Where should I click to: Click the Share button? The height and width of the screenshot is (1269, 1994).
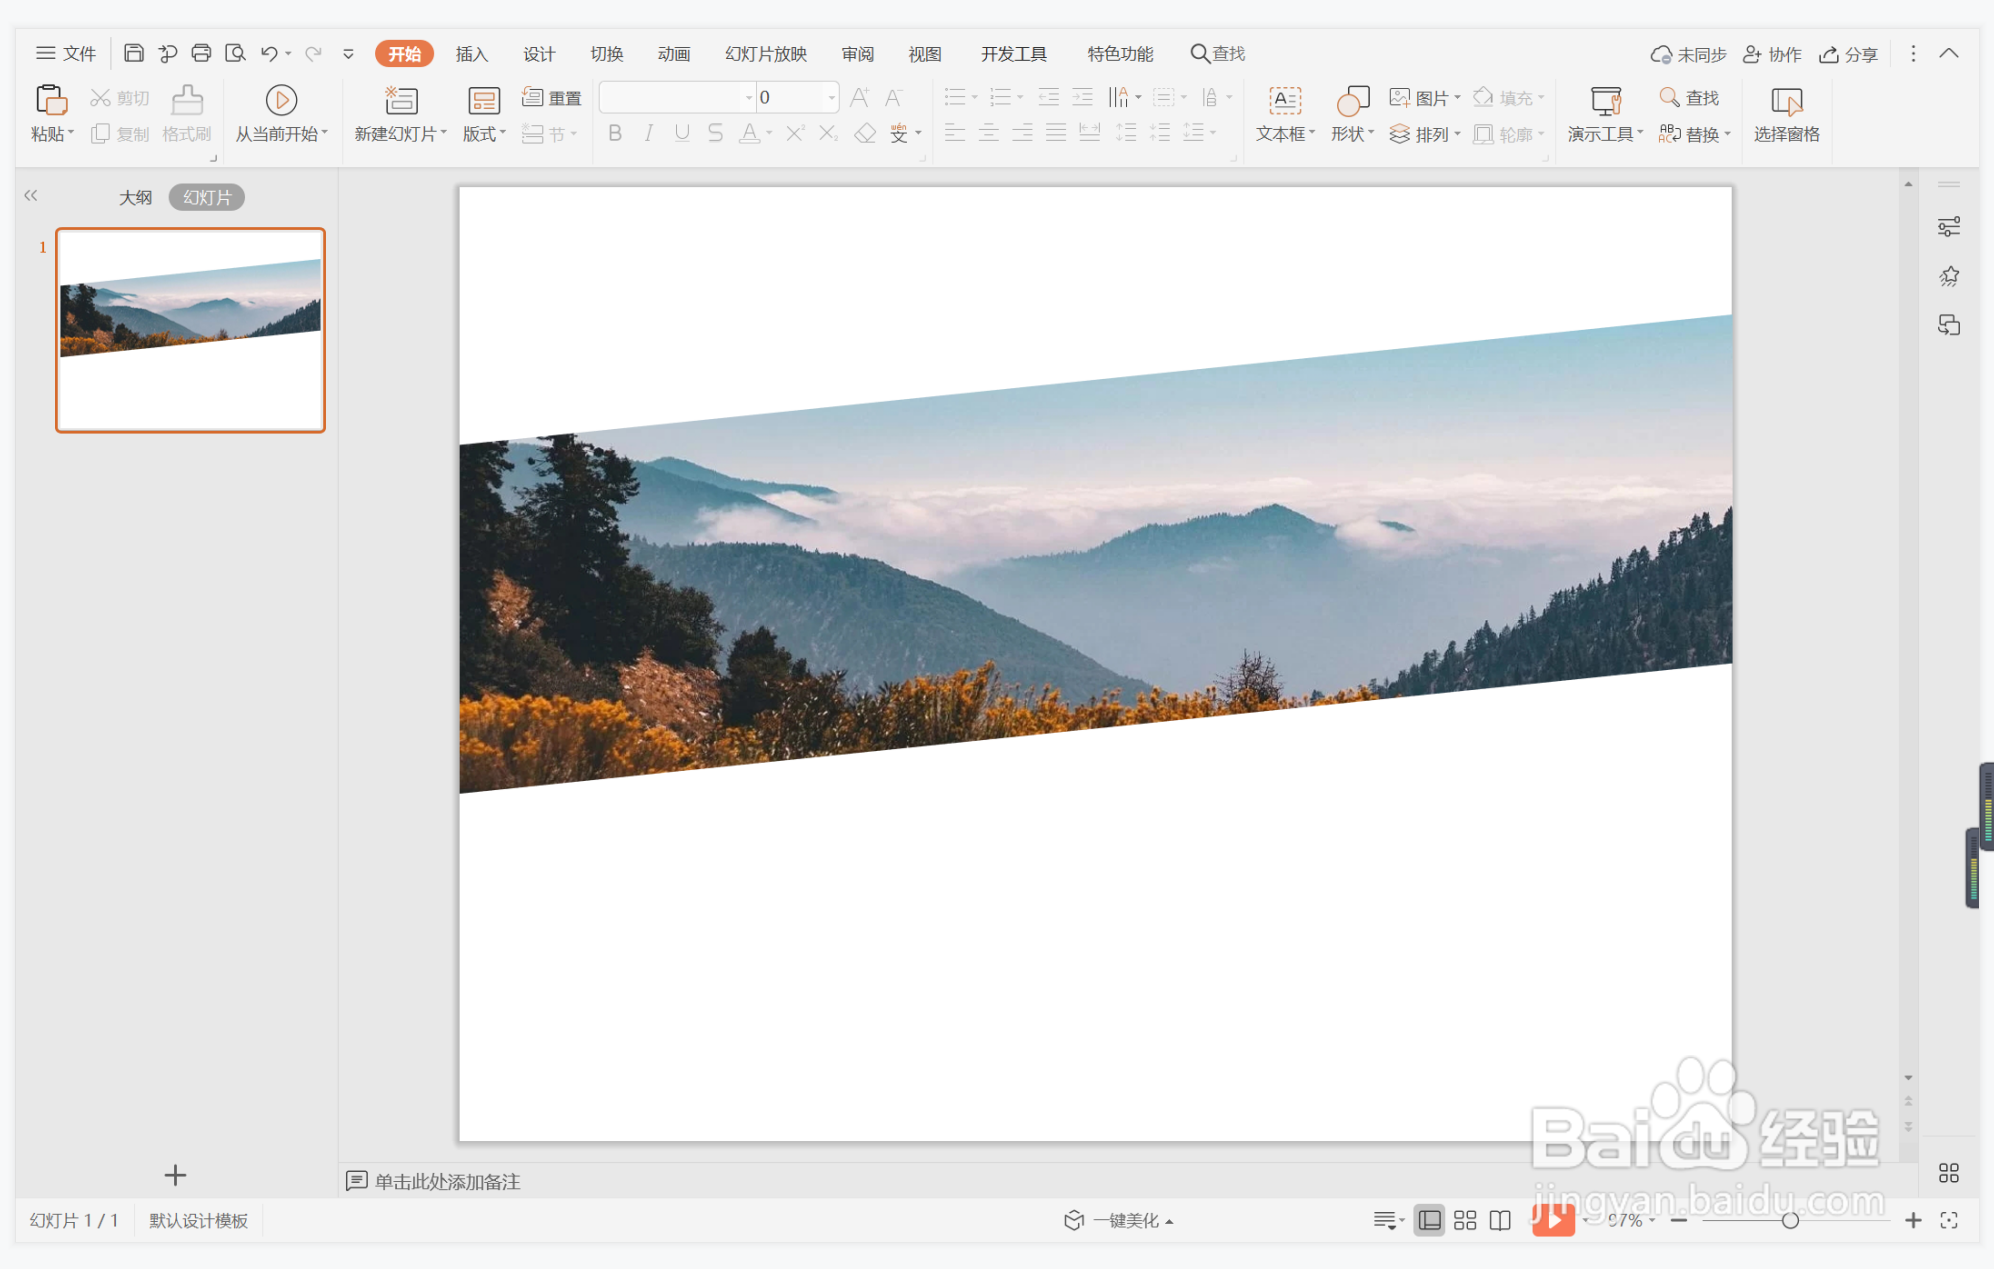(x=1848, y=54)
